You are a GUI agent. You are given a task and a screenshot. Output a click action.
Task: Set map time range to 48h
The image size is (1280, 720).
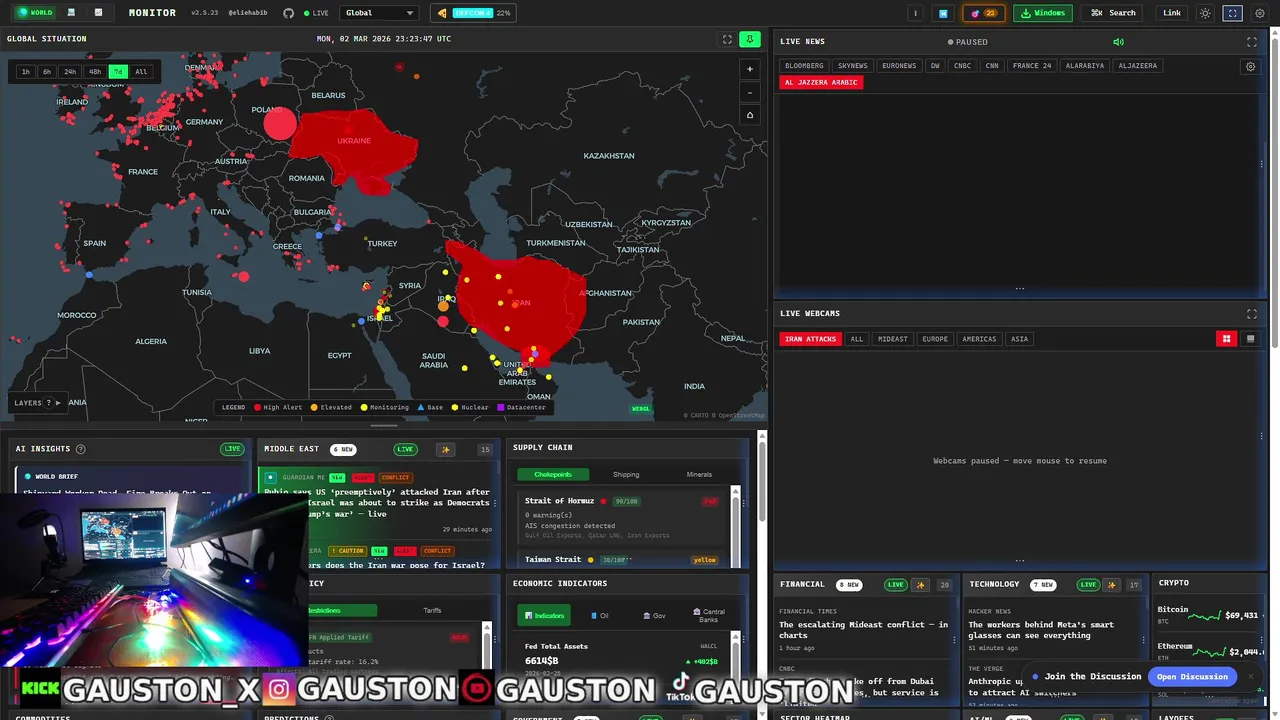(95, 72)
